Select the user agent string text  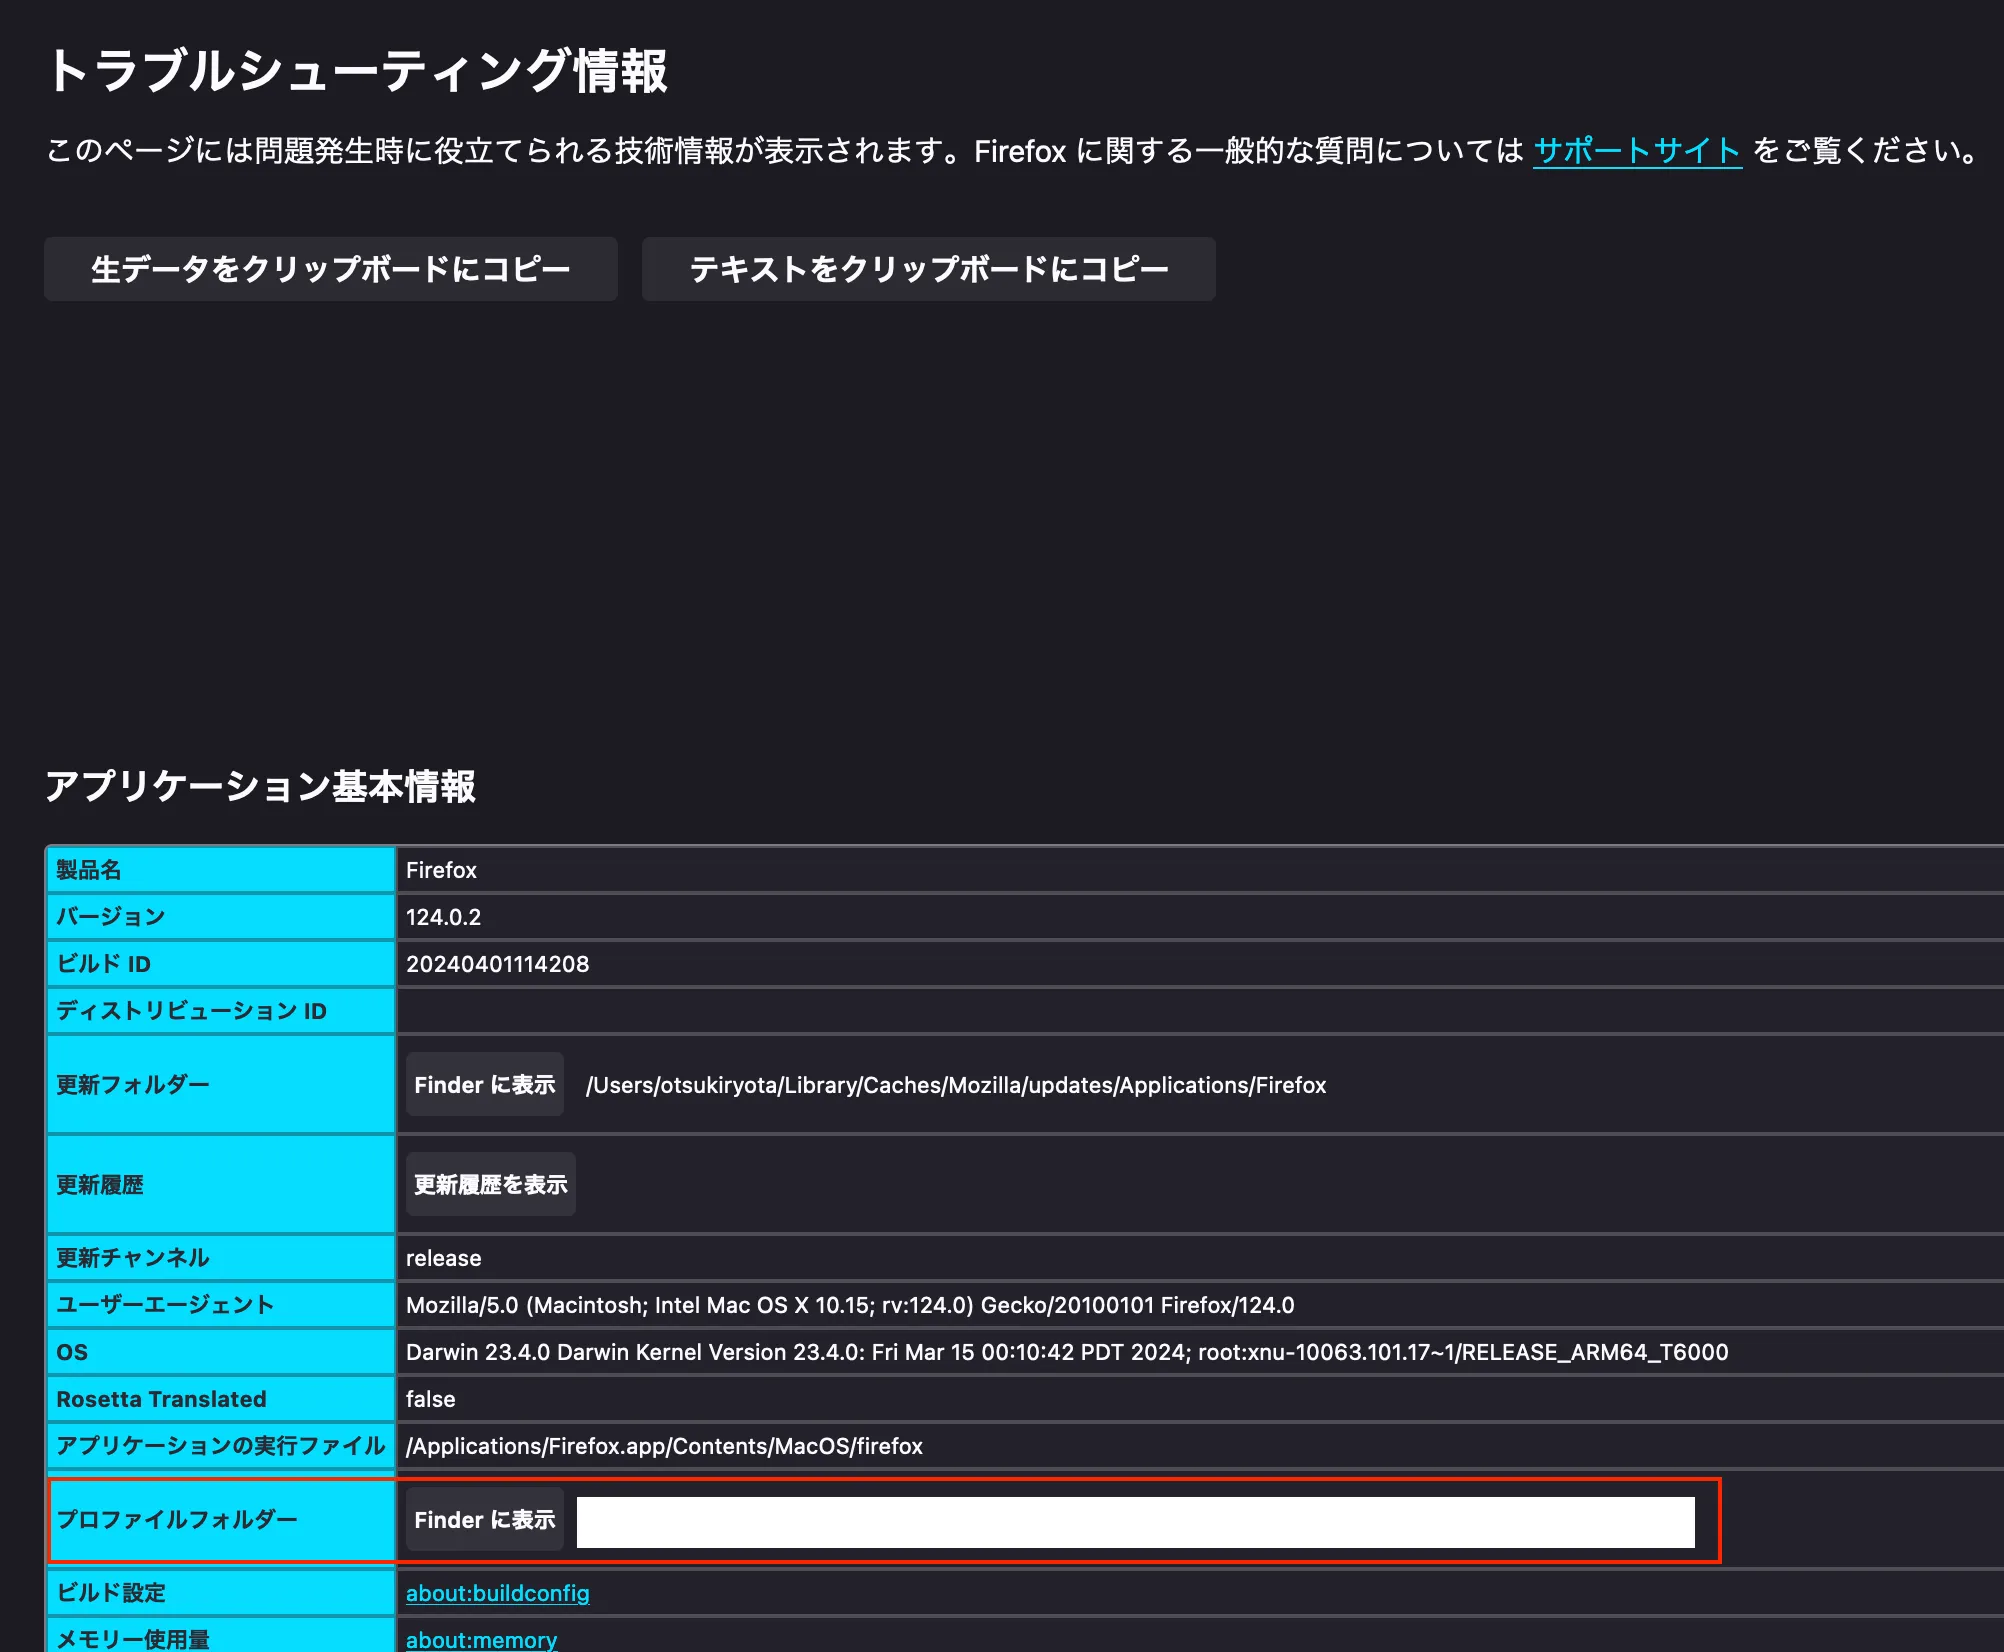pyautogui.click(x=850, y=1304)
